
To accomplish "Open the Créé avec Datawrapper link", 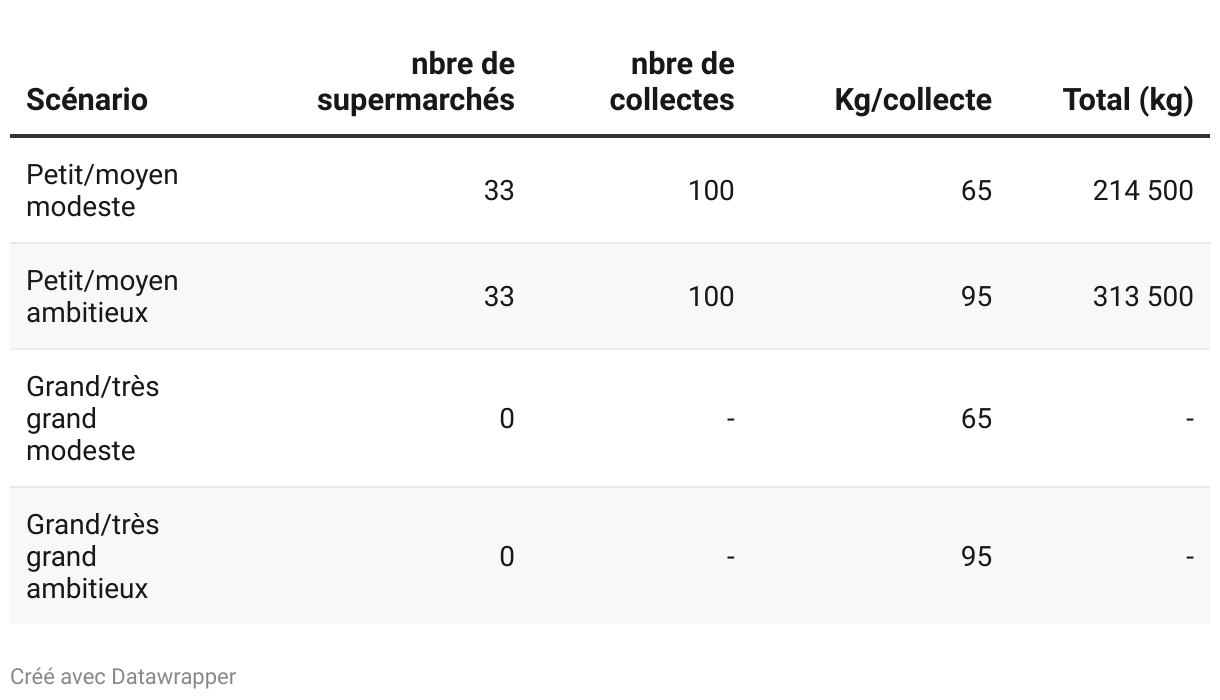I will 123,677.
